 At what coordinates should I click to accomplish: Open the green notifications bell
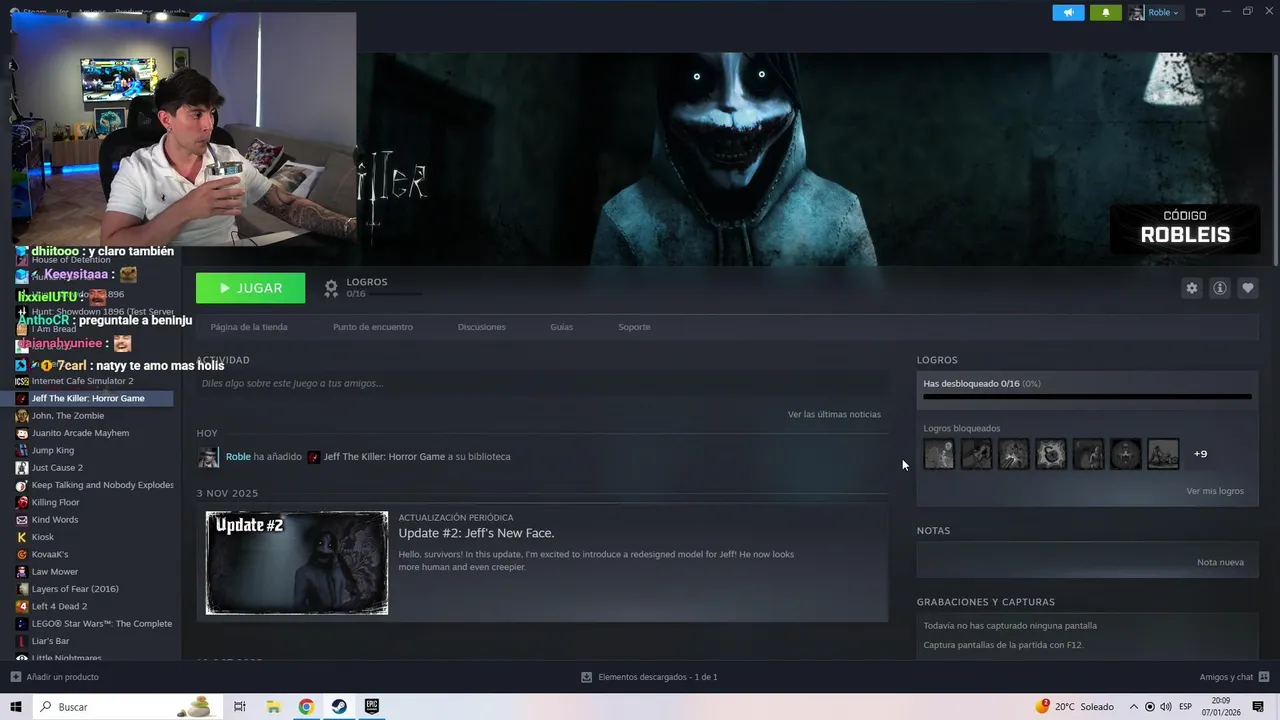click(x=1106, y=12)
